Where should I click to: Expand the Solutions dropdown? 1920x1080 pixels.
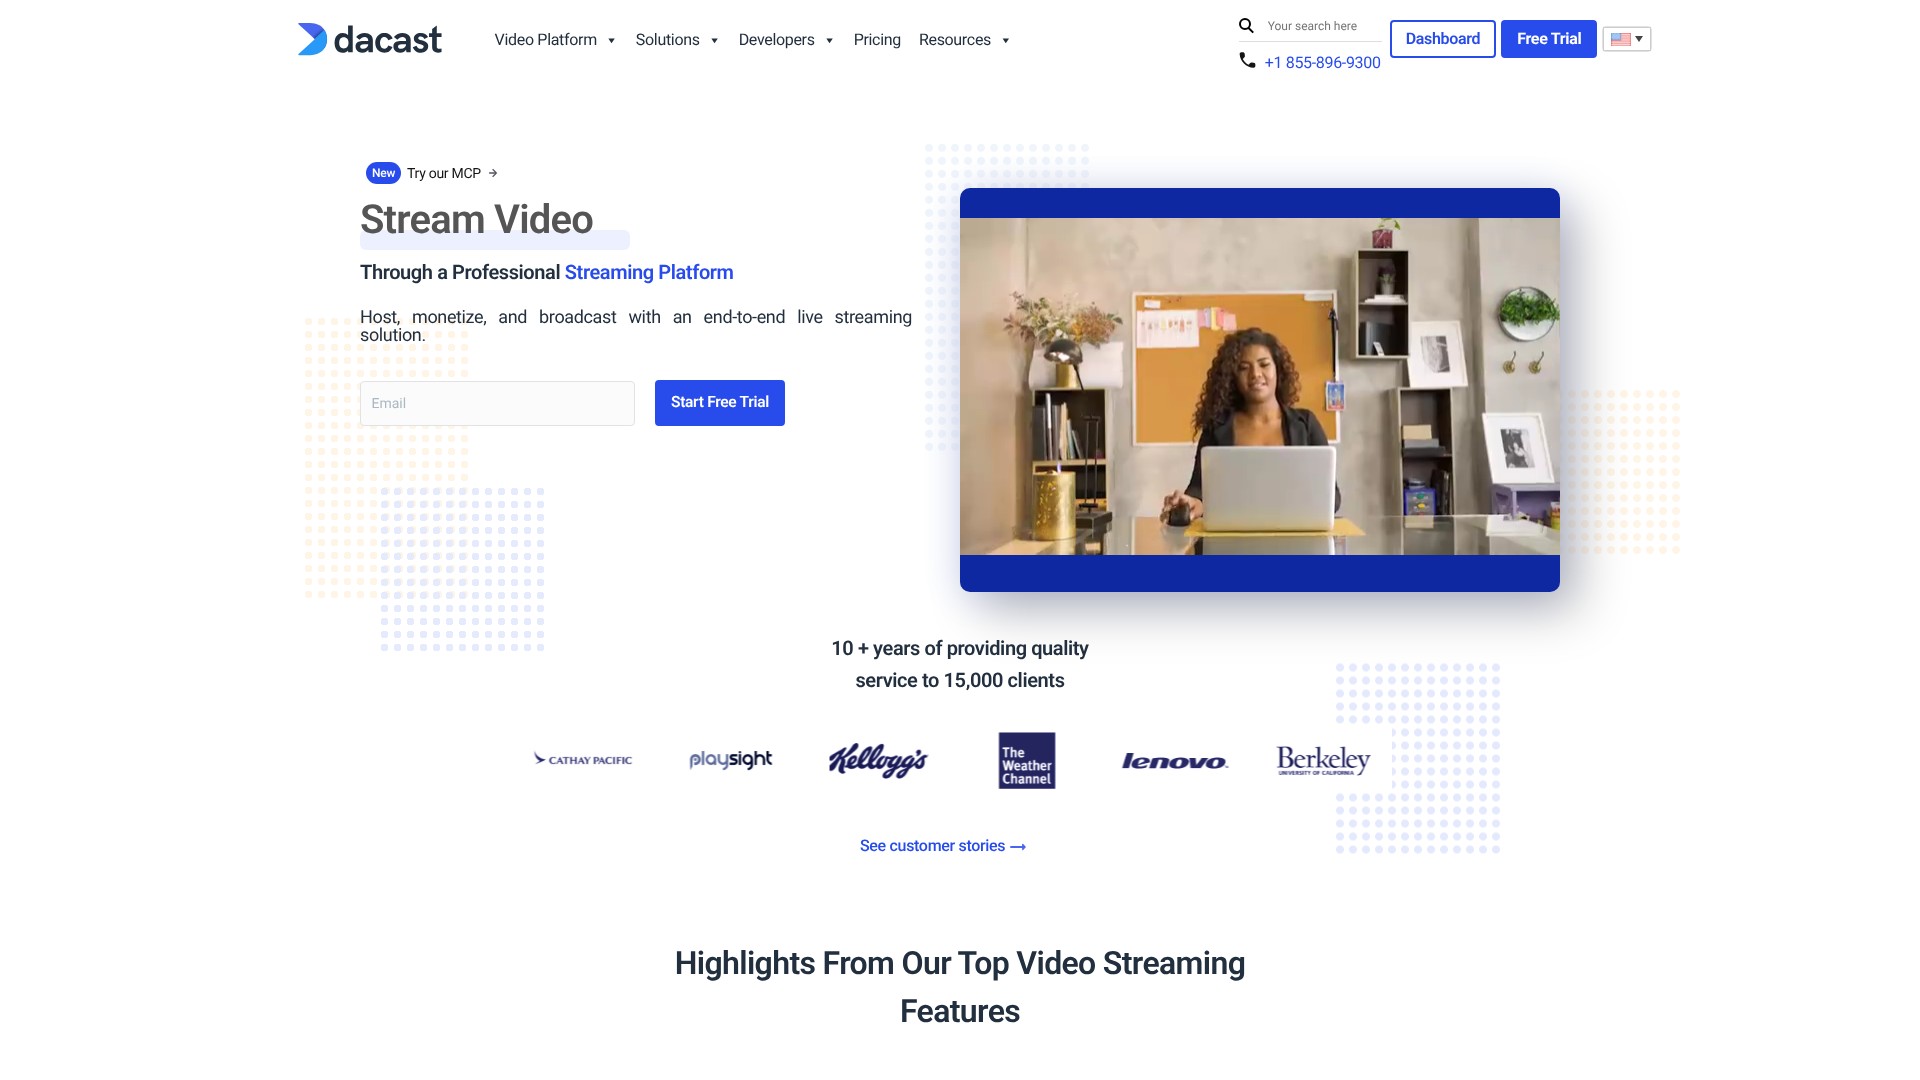(676, 40)
